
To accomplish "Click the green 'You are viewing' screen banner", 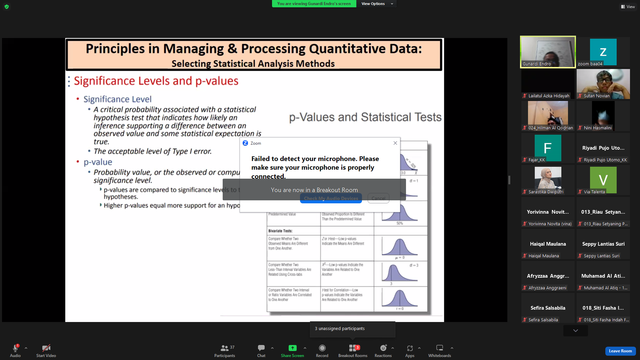I will click(314, 4).
